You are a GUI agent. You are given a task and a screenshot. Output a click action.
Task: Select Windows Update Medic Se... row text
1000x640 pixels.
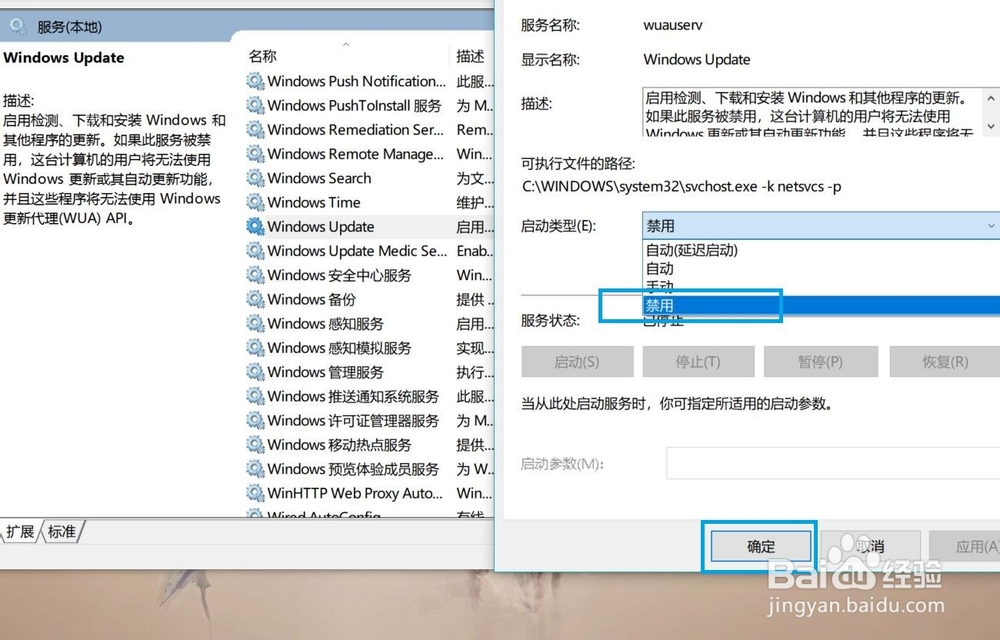coord(357,251)
